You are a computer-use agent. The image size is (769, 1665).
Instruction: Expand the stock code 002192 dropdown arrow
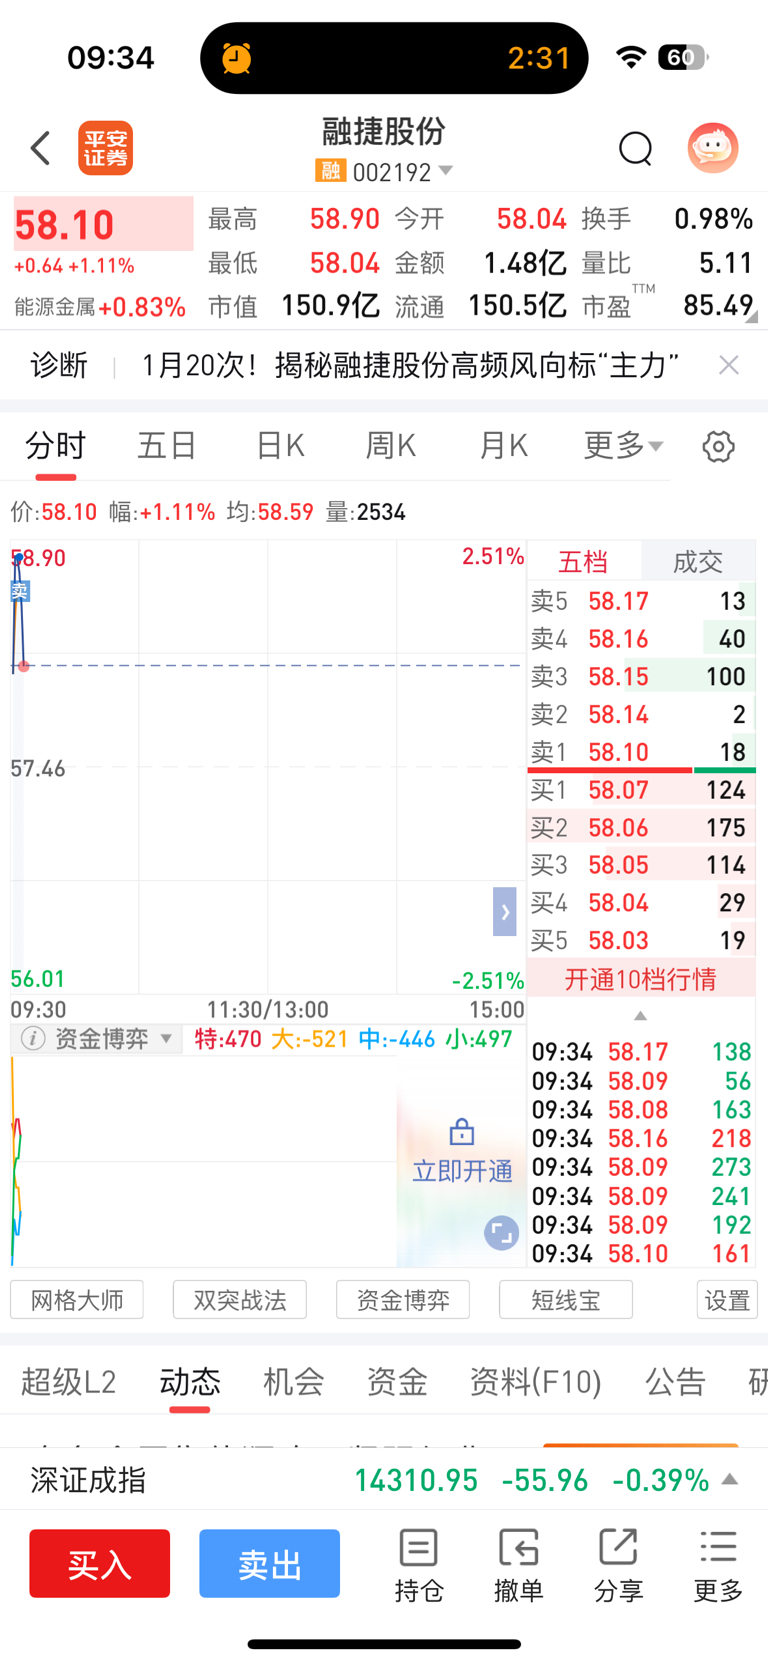pyautogui.click(x=446, y=171)
